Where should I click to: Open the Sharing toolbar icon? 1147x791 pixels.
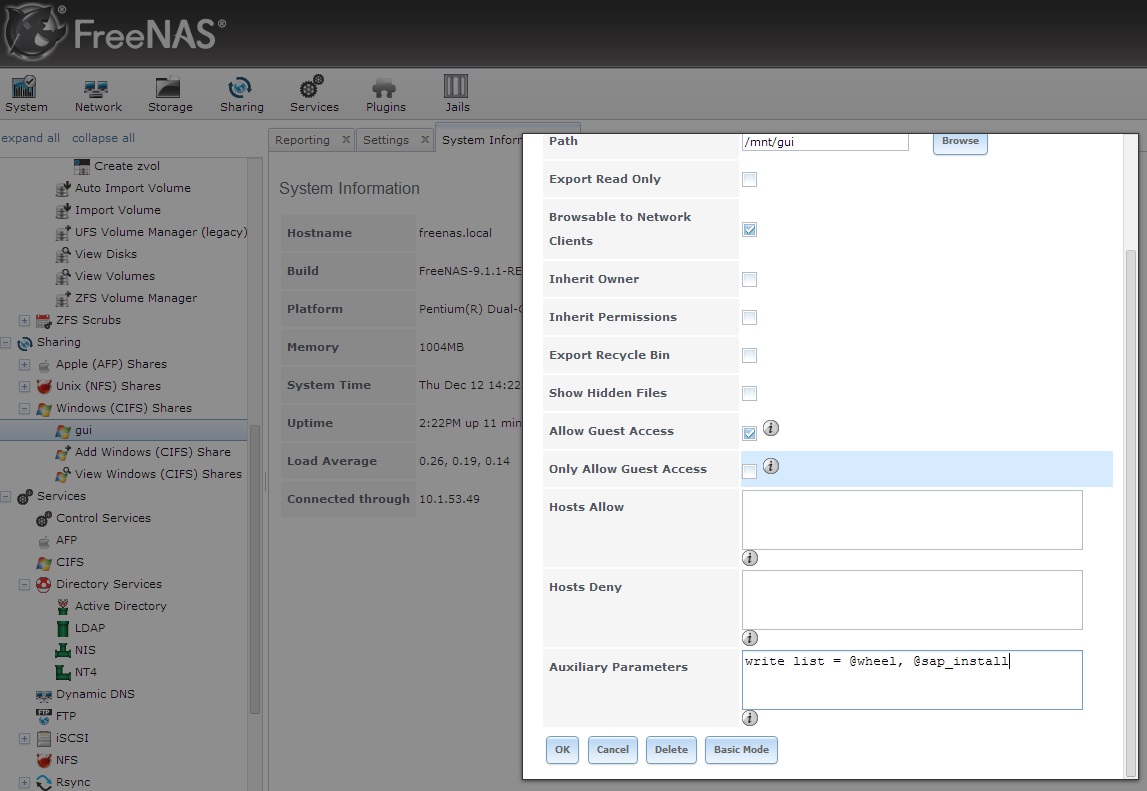pyautogui.click(x=241, y=94)
